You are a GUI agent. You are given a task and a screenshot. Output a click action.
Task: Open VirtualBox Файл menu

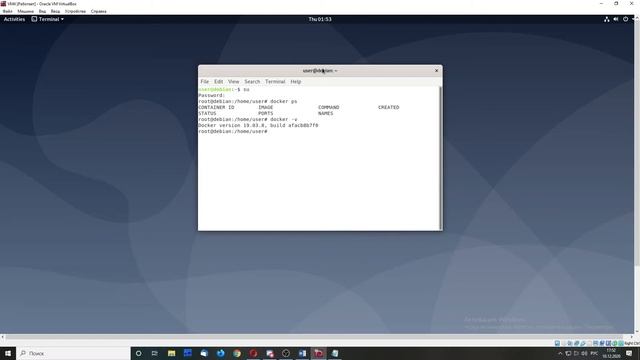pyautogui.click(x=7, y=11)
